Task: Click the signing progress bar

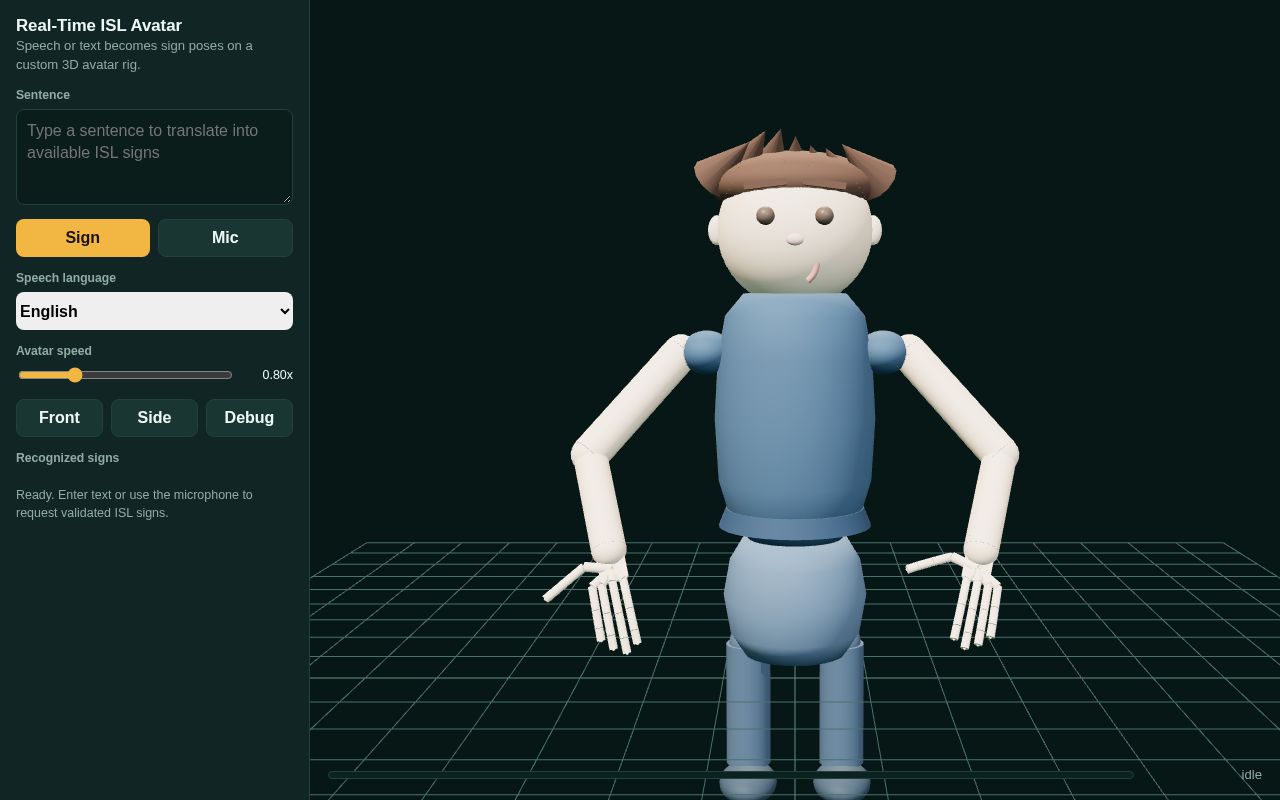Action: (x=731, y=775)
